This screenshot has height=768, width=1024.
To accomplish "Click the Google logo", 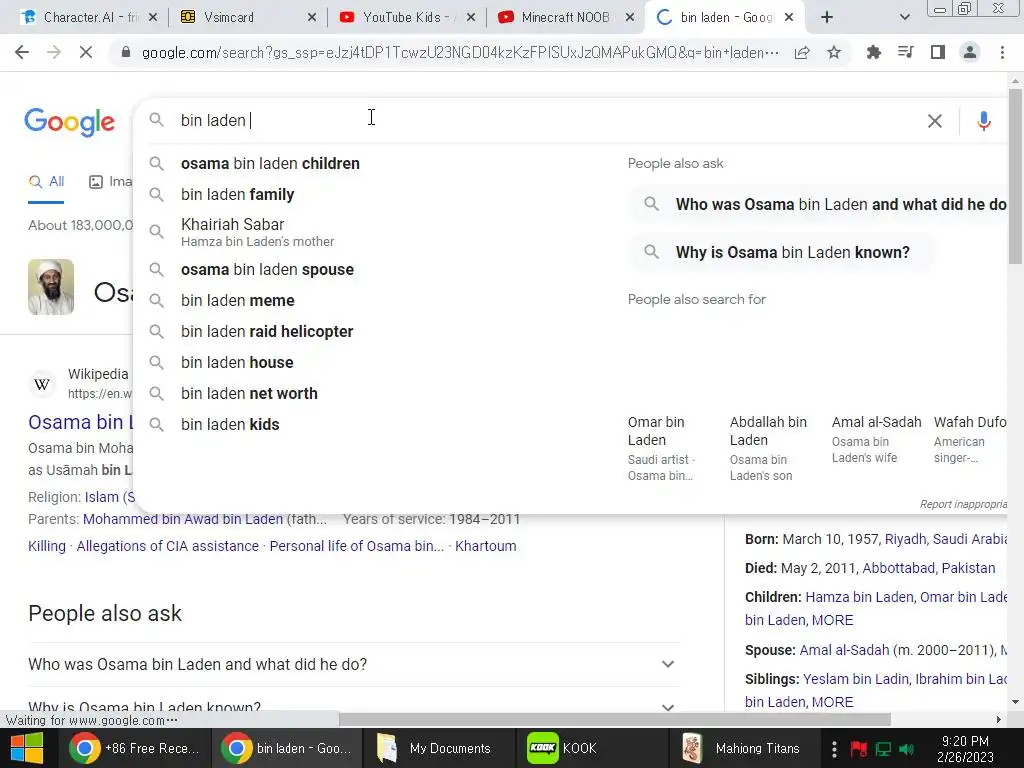I will point(69,122).
